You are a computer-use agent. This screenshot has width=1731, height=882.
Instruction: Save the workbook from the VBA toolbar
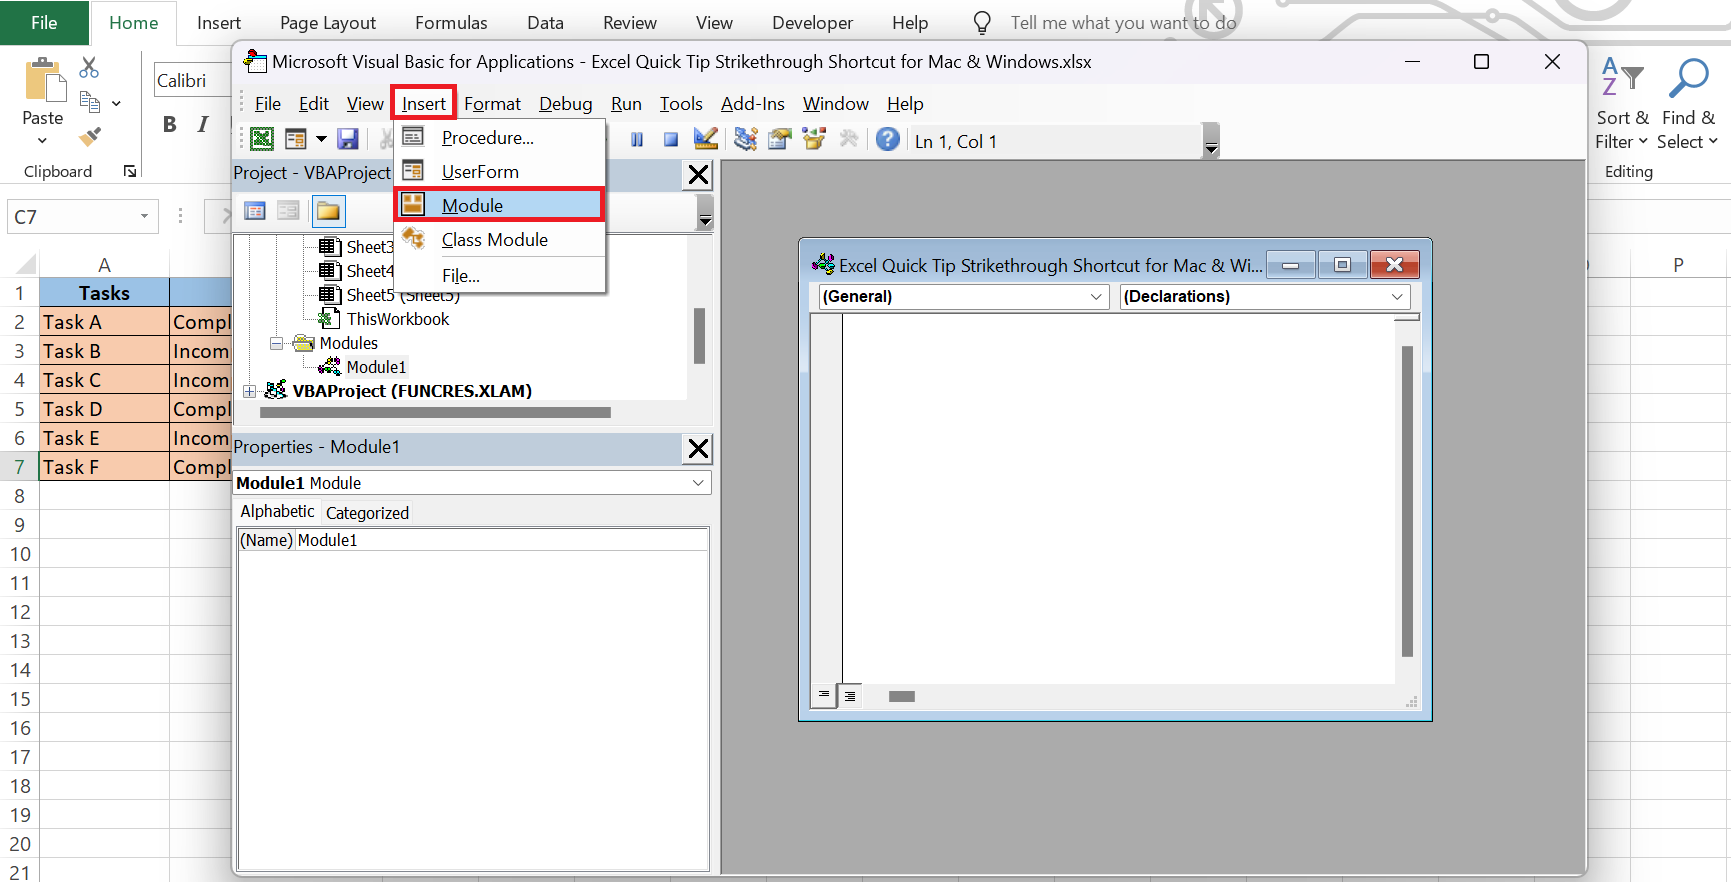[x=348, y=139]
